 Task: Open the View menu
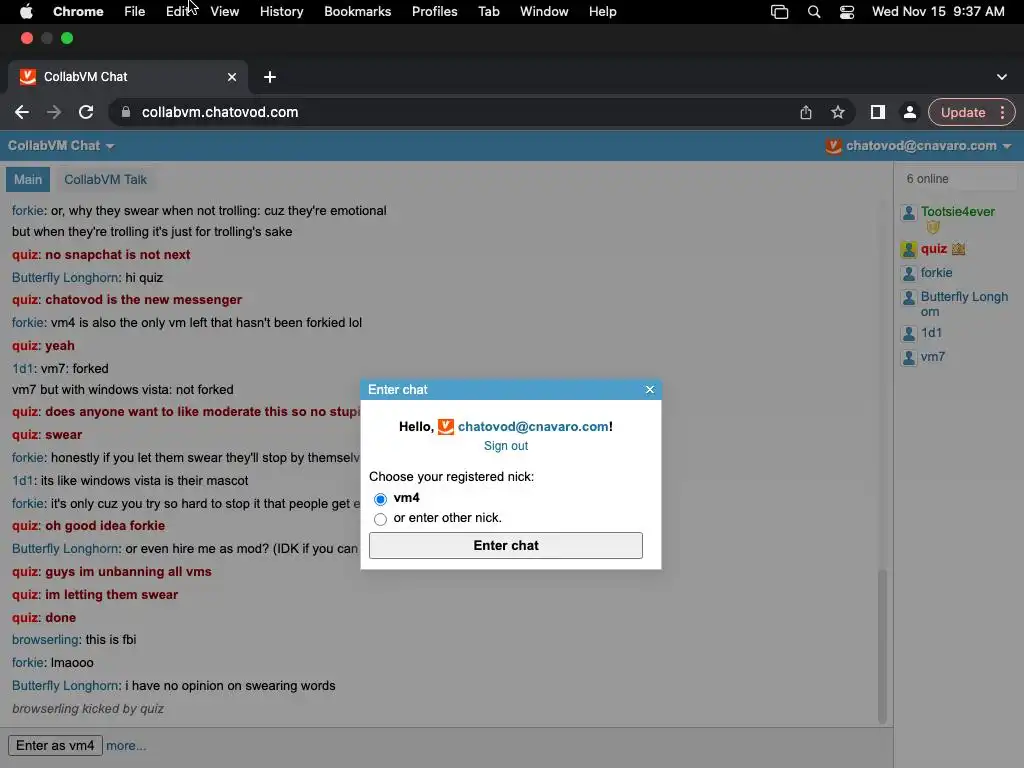coord(225,12)
